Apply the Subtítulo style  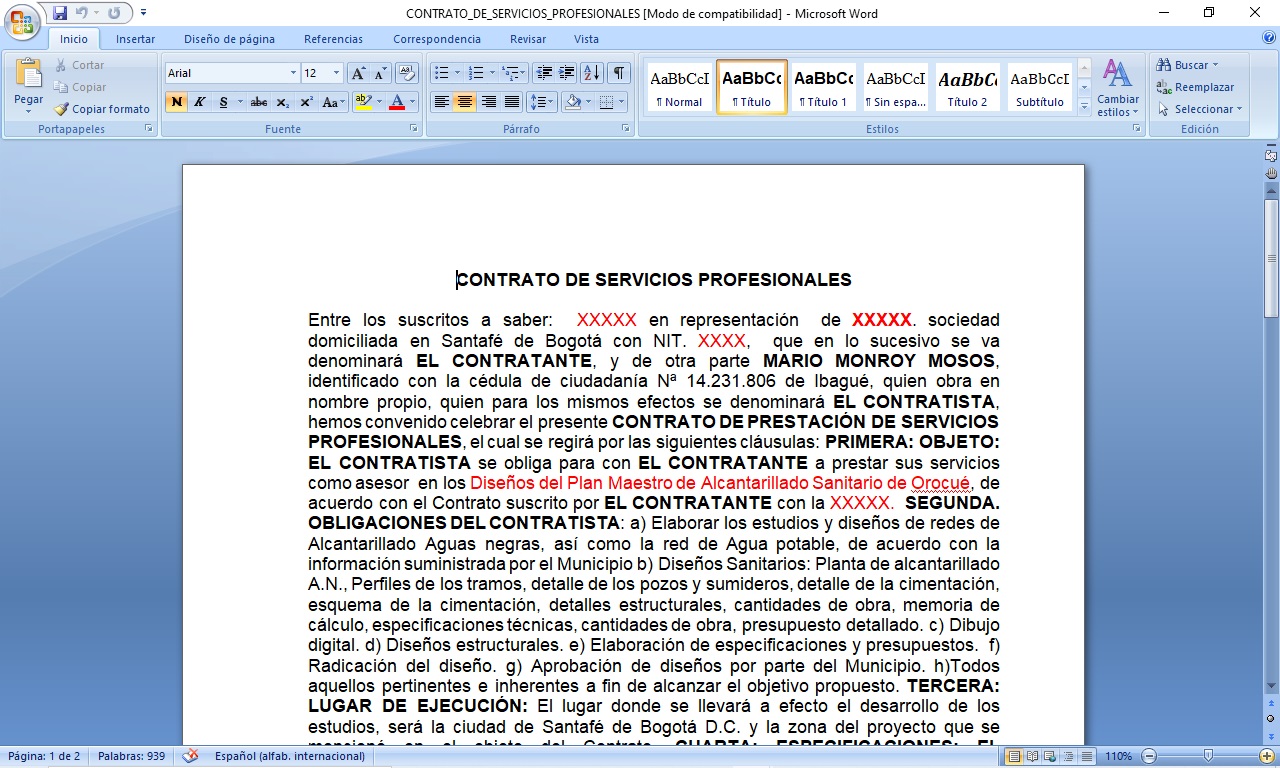pyautogui.click(x=1039, y=87)
